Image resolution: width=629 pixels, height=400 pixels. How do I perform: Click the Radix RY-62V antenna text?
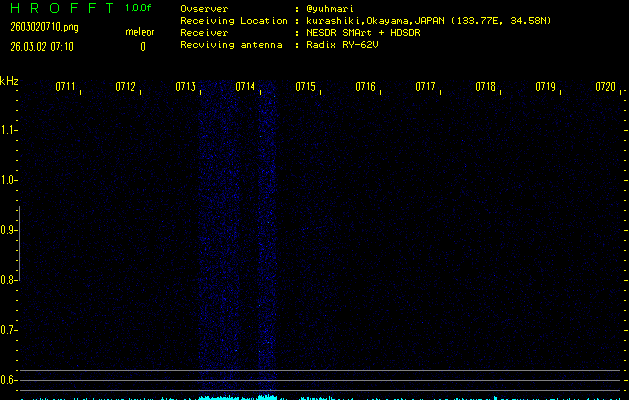[x=342, y=45]
